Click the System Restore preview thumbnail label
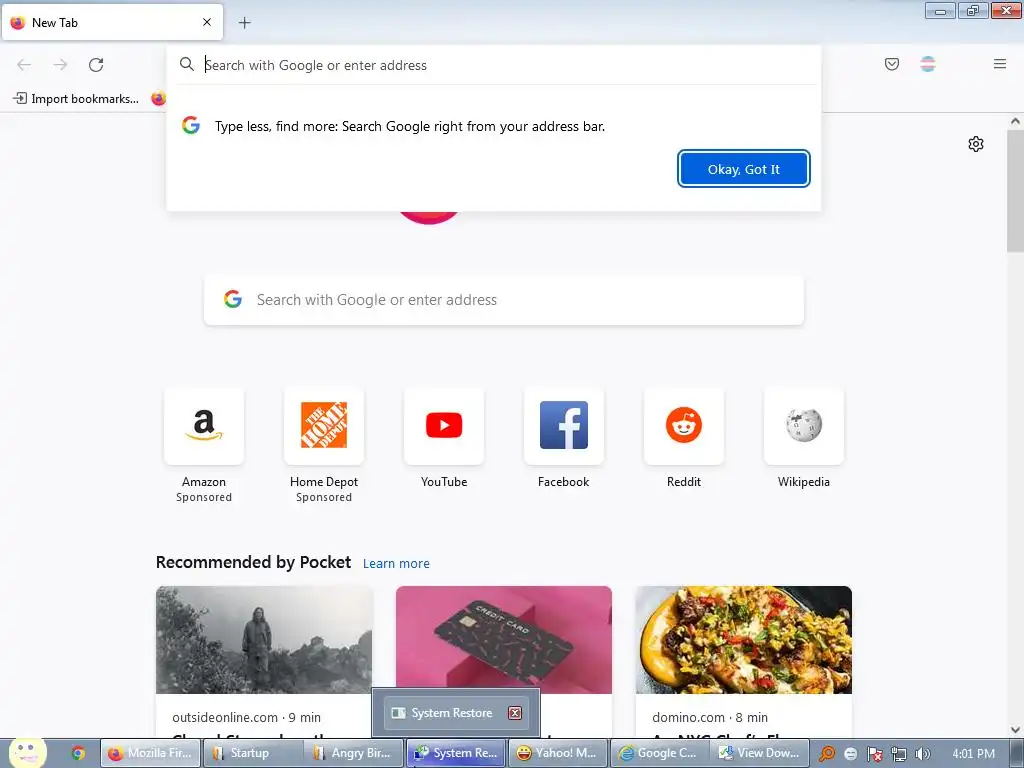Screen dimensions: 1024x768 [x=451, y=713]
